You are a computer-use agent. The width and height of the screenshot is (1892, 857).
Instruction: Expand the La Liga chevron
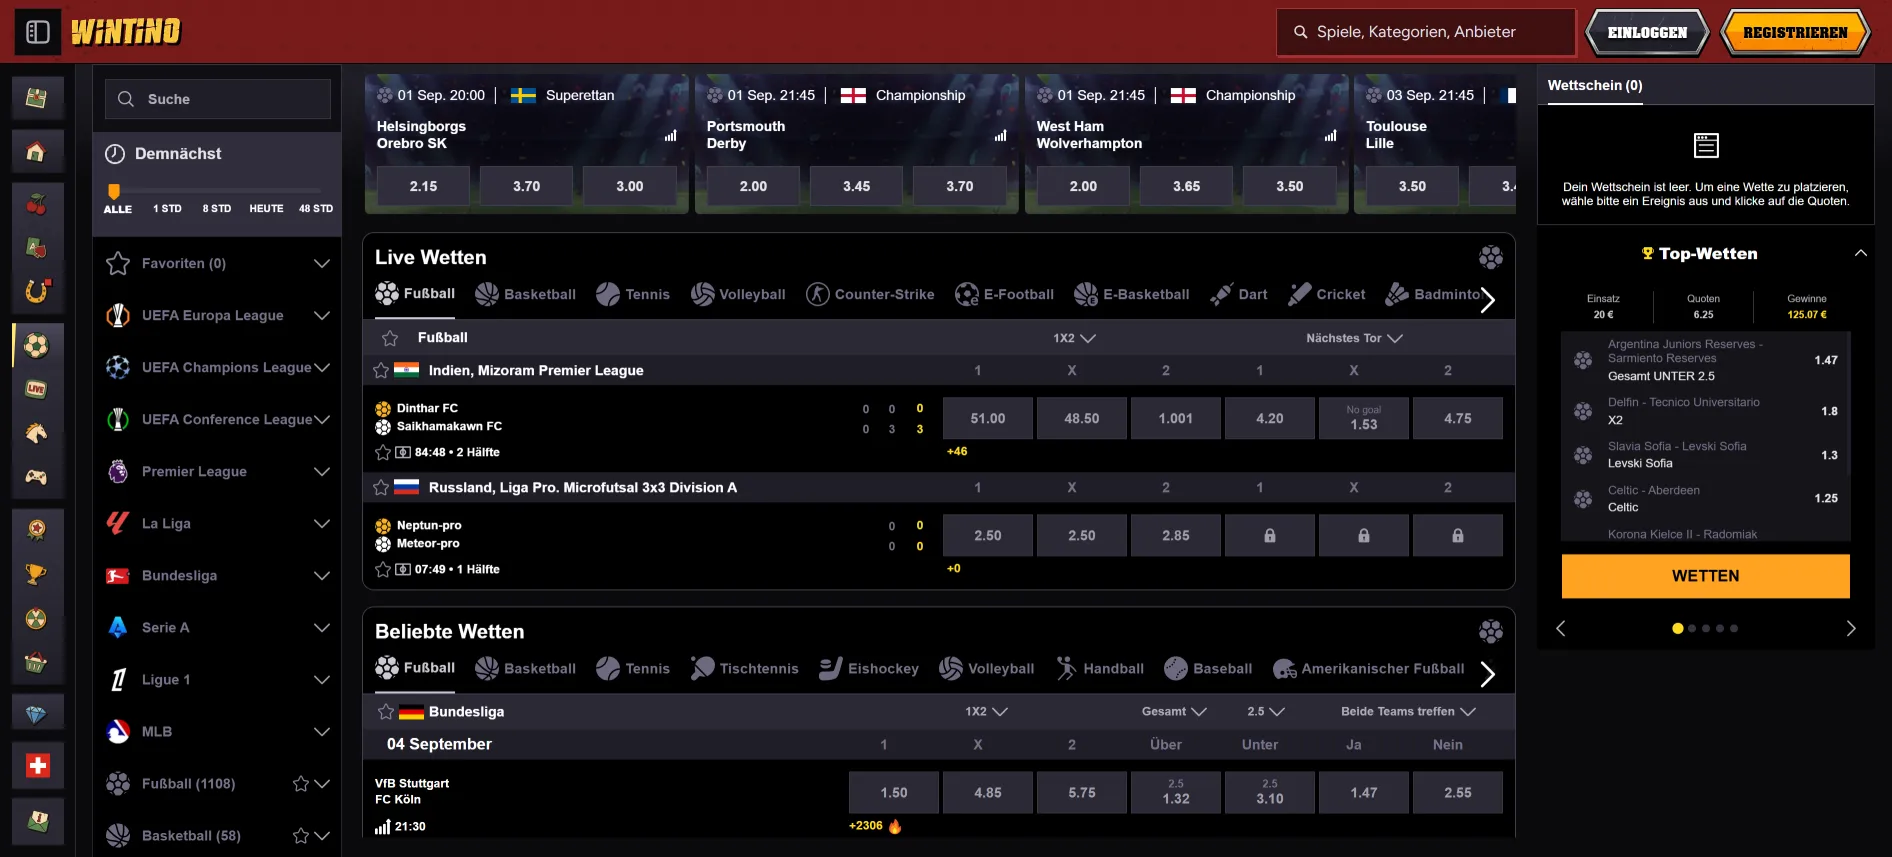point(322,523)
